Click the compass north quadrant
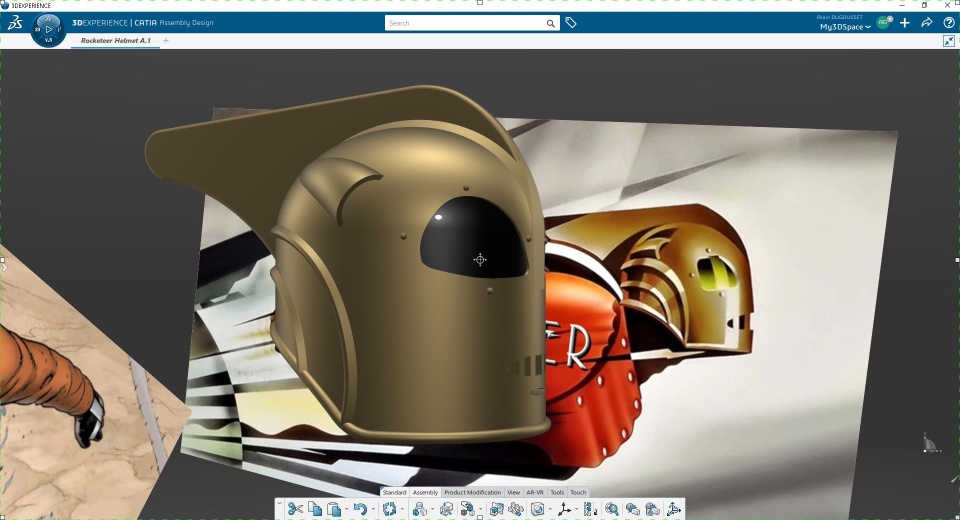960x520 pixels. click(x=48, y=18)
